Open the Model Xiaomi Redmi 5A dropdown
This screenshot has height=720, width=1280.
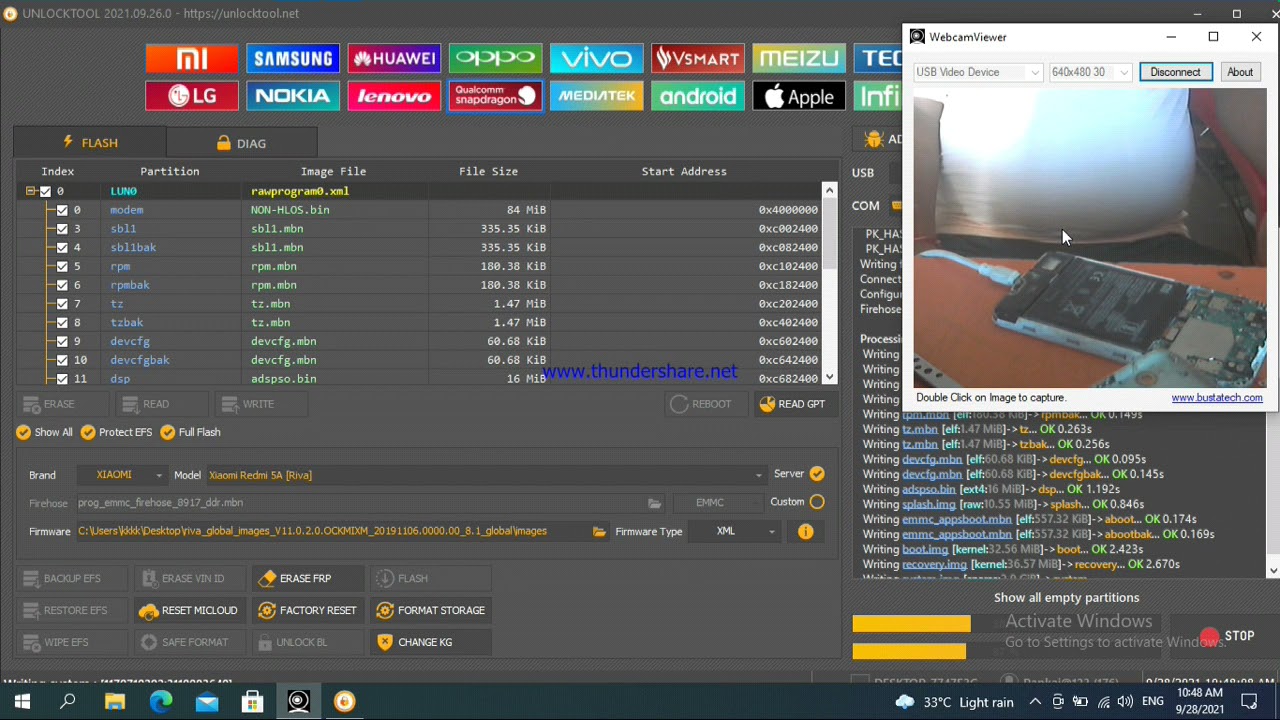[x=485, y=475]
